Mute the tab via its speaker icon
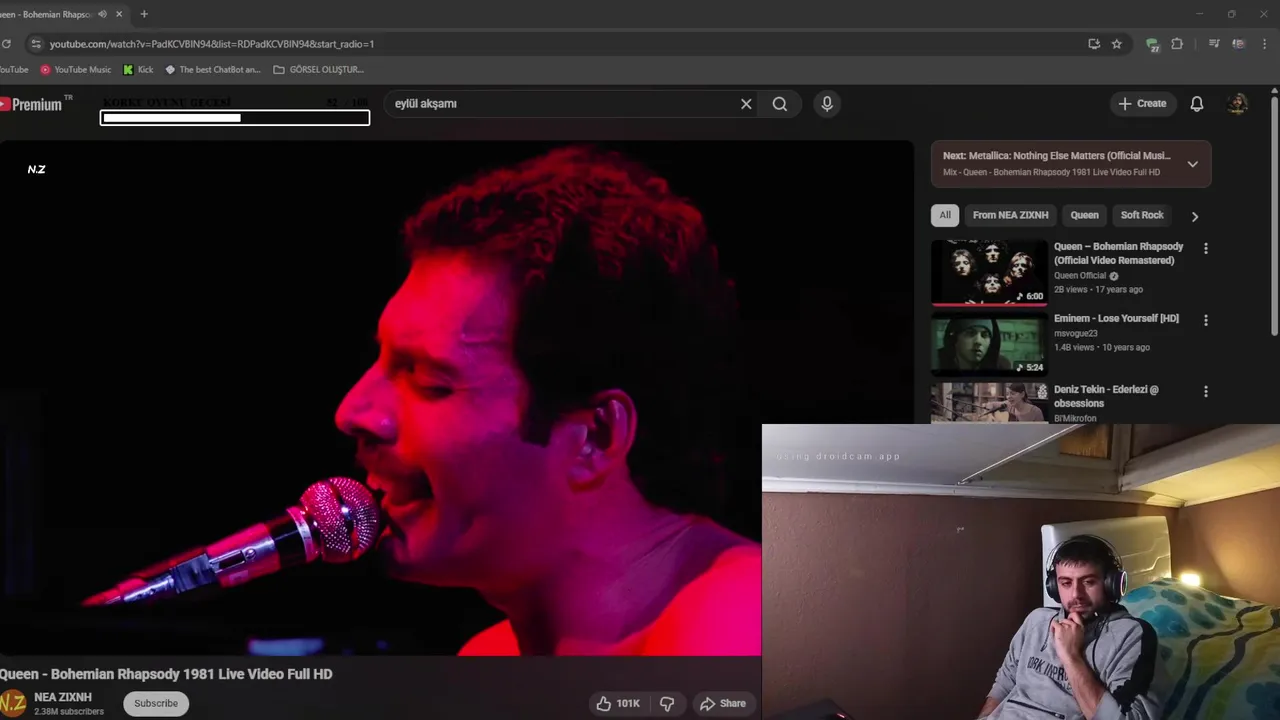This screenshot has height=720, width=1280. pyautogui.click(x=102, y=14)
